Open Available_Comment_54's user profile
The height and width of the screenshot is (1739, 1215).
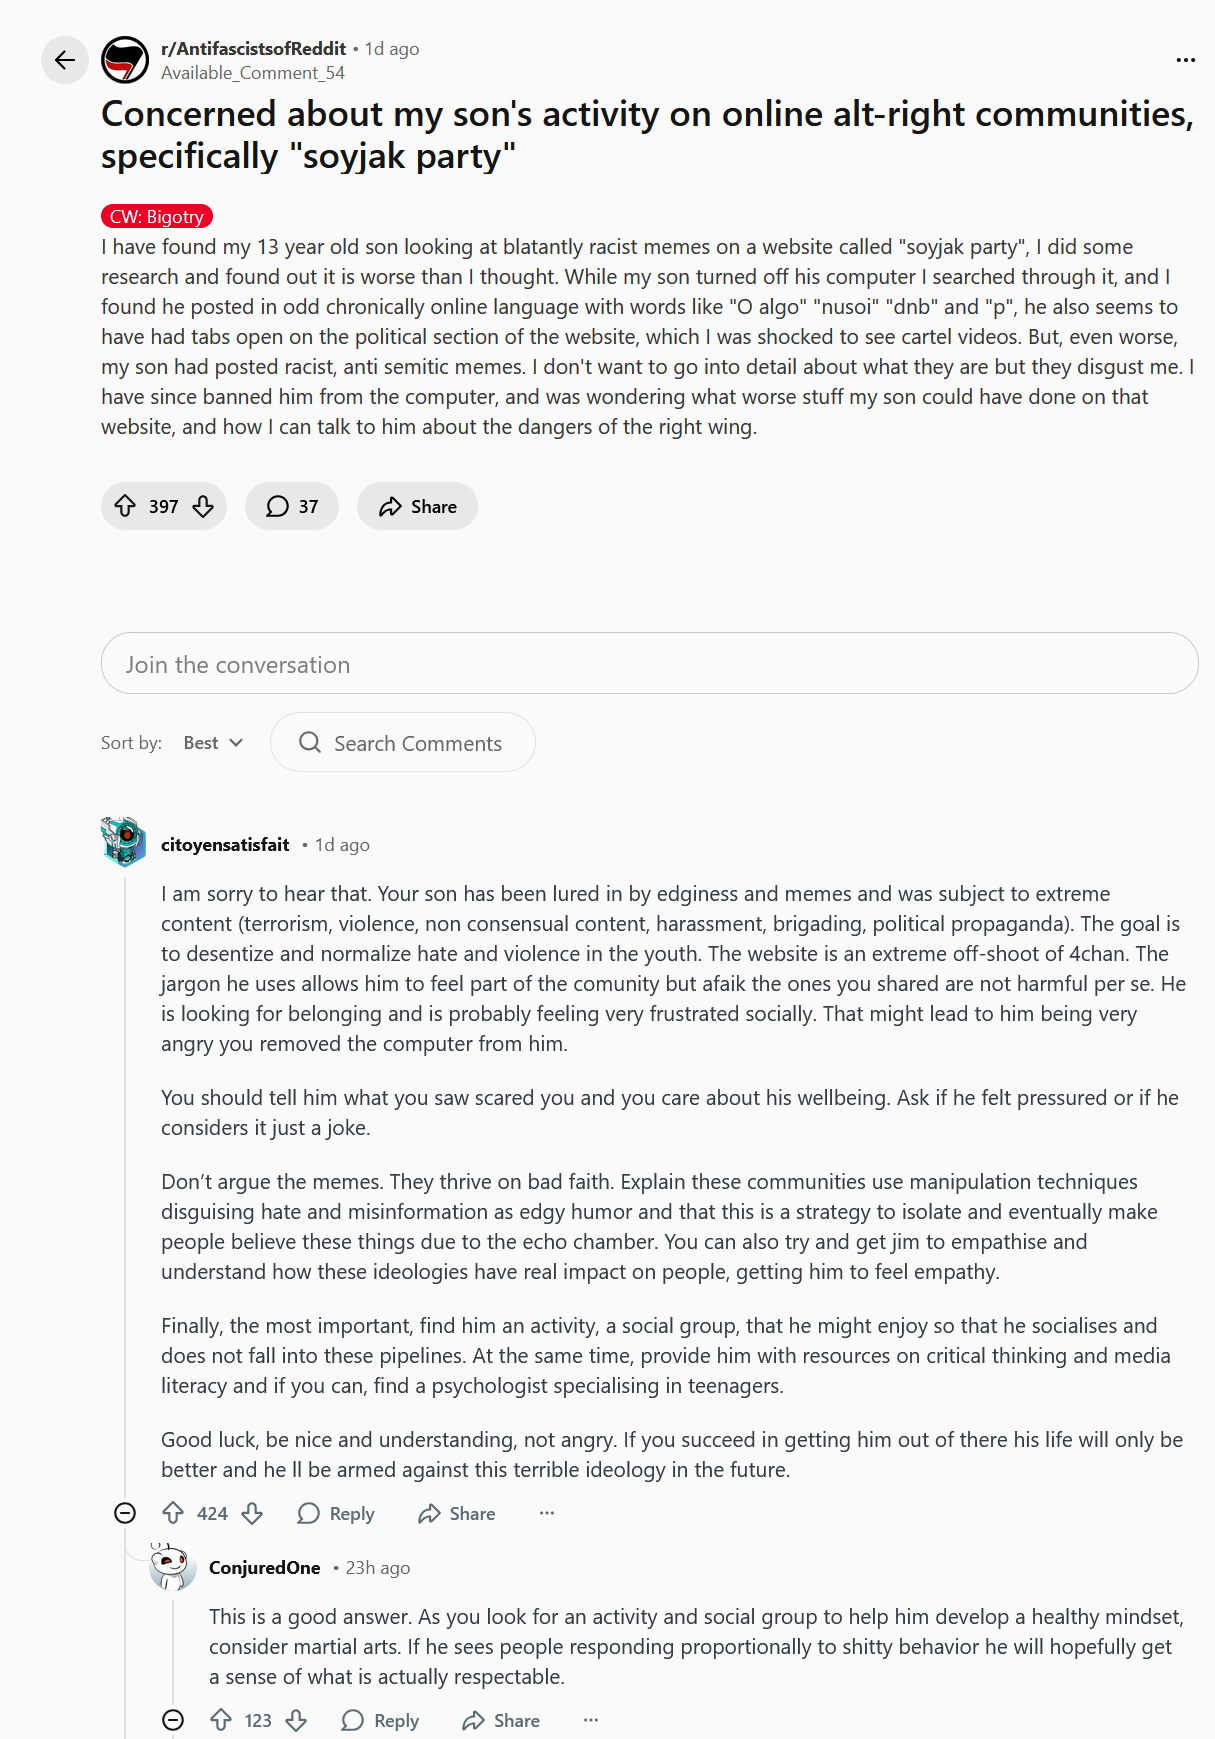(x=252, y=73)
